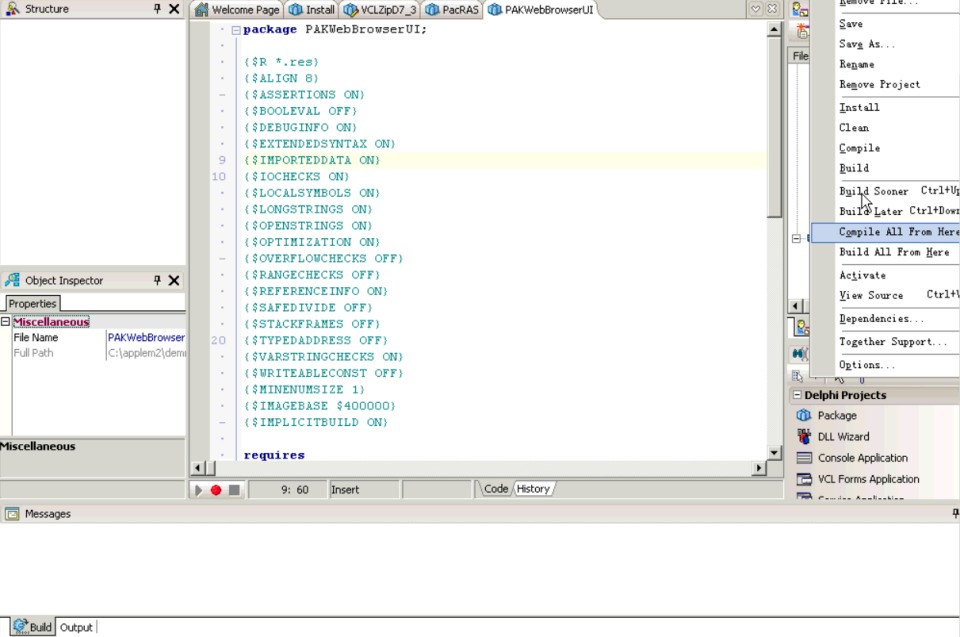Pin the Messages panel
This screenshot has height=637, width=960.
[955, 513]
